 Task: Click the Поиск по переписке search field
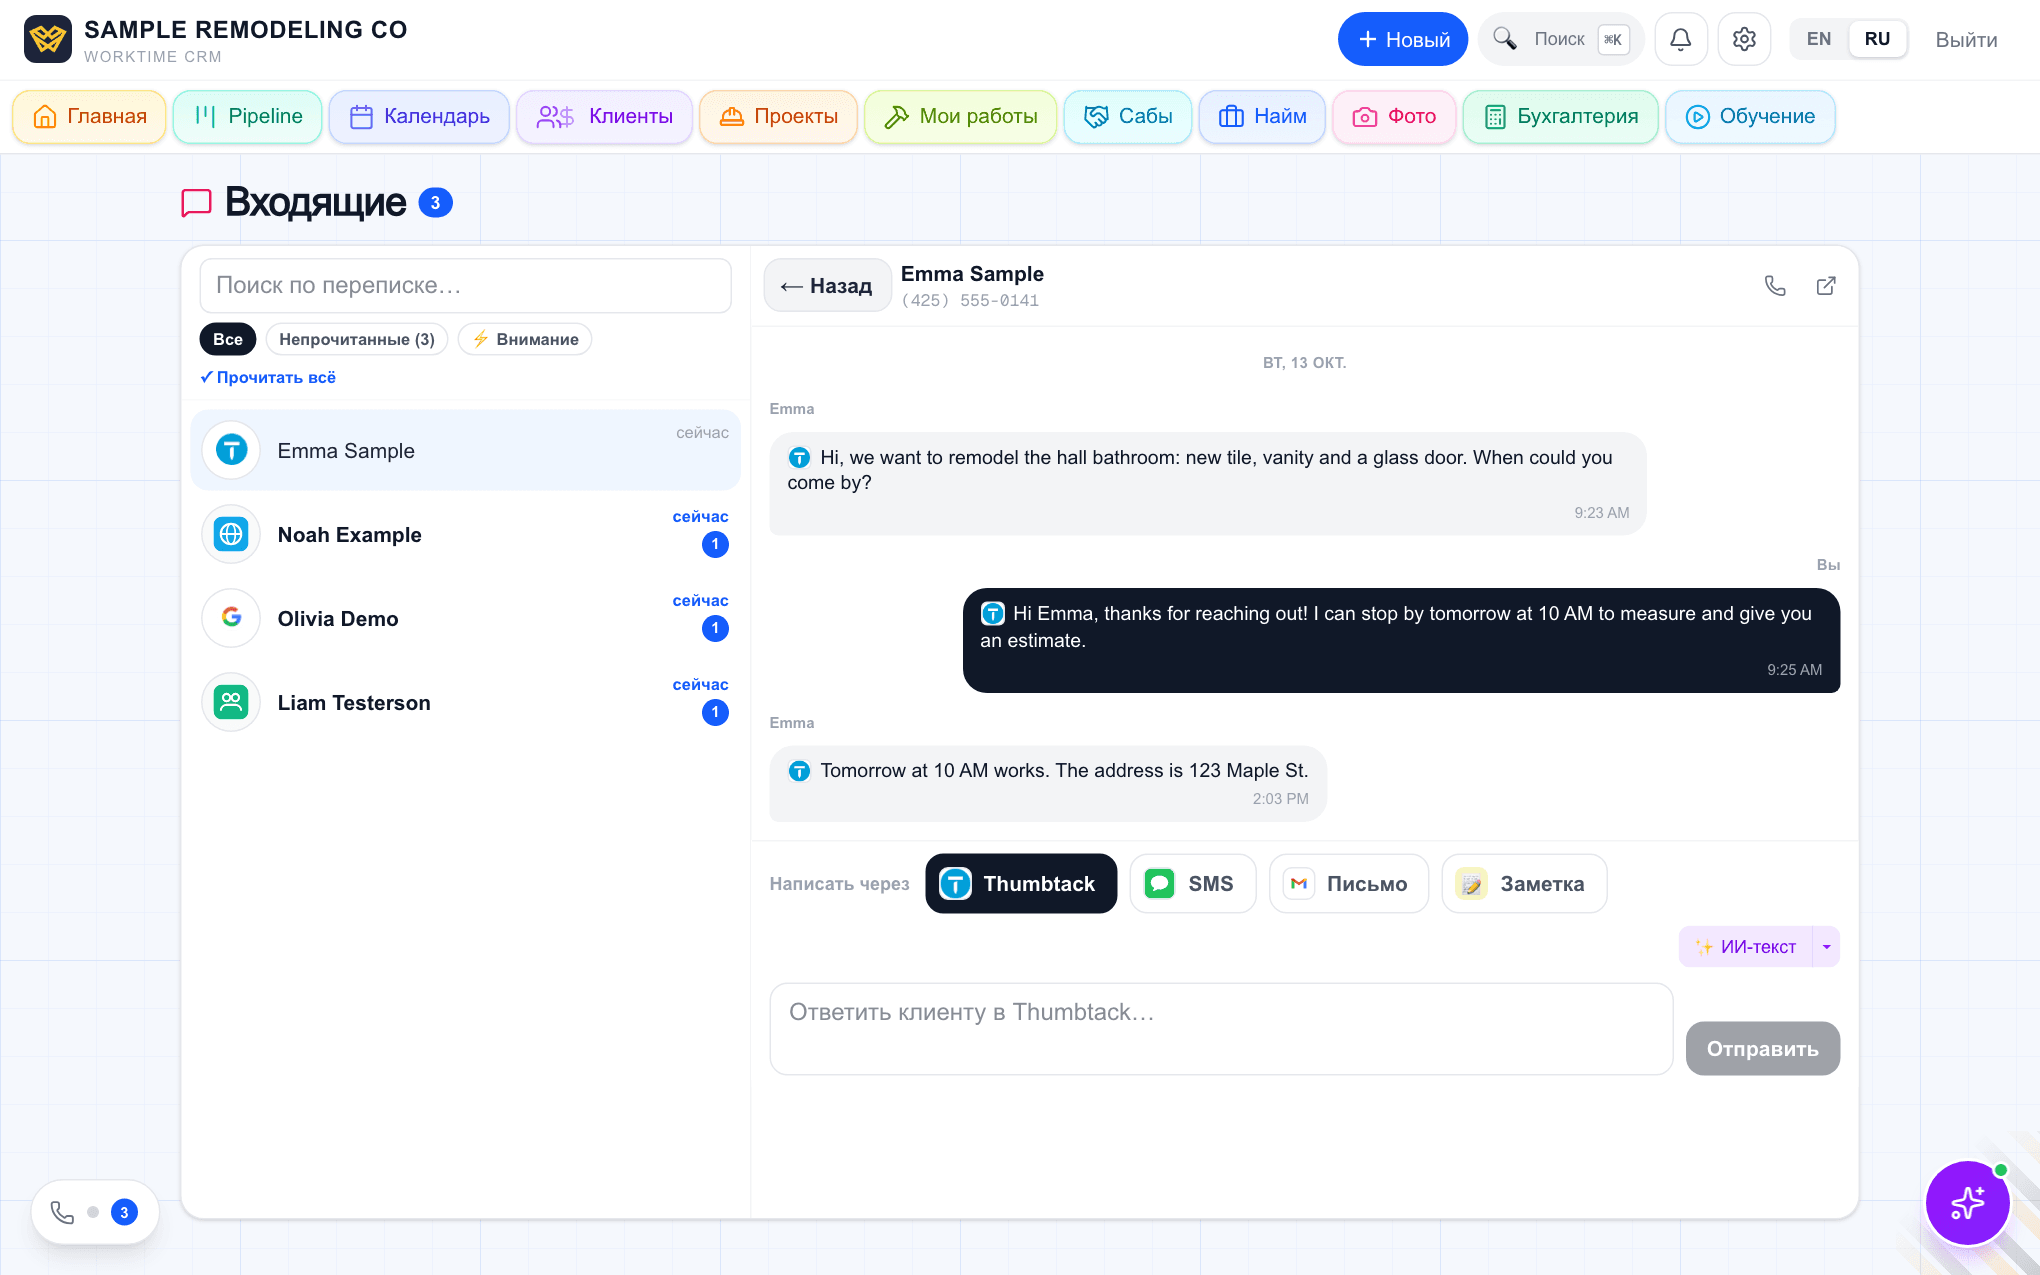[x=466, y=286]
